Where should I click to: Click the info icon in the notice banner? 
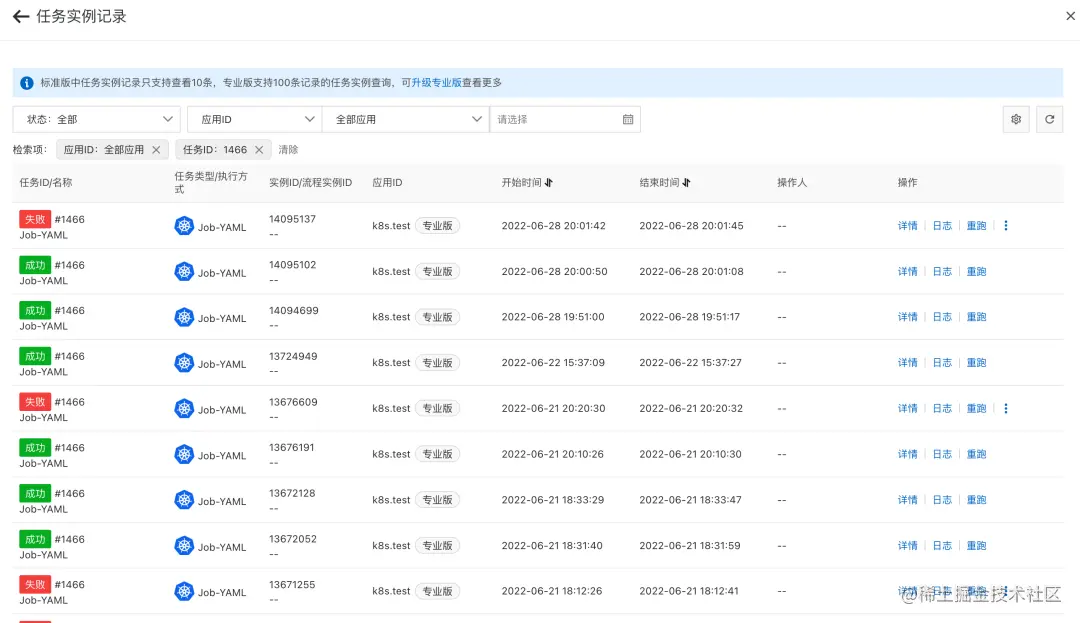(x=27, y=83)
